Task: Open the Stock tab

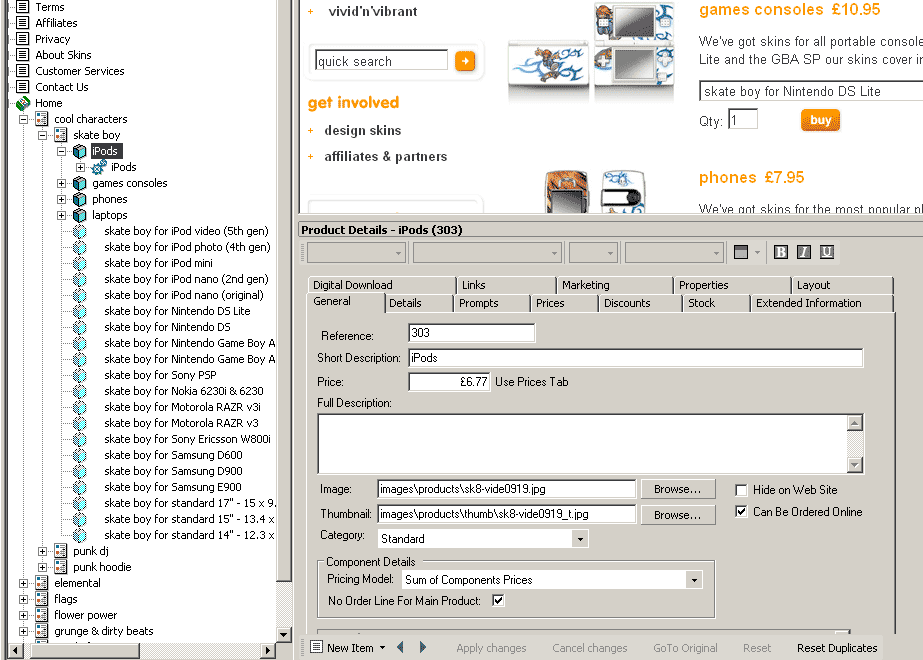Action: [x=701, y=303]
